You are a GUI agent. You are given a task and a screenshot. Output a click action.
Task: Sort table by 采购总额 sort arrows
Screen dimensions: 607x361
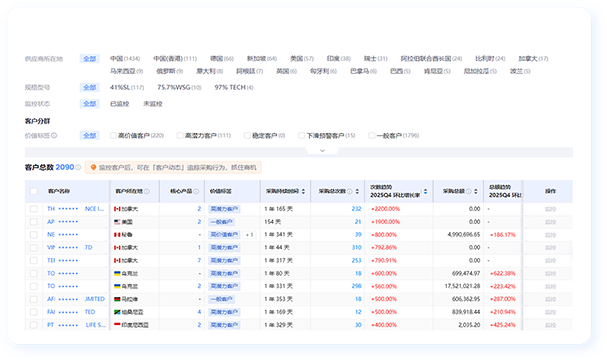[x=476, y=191]
